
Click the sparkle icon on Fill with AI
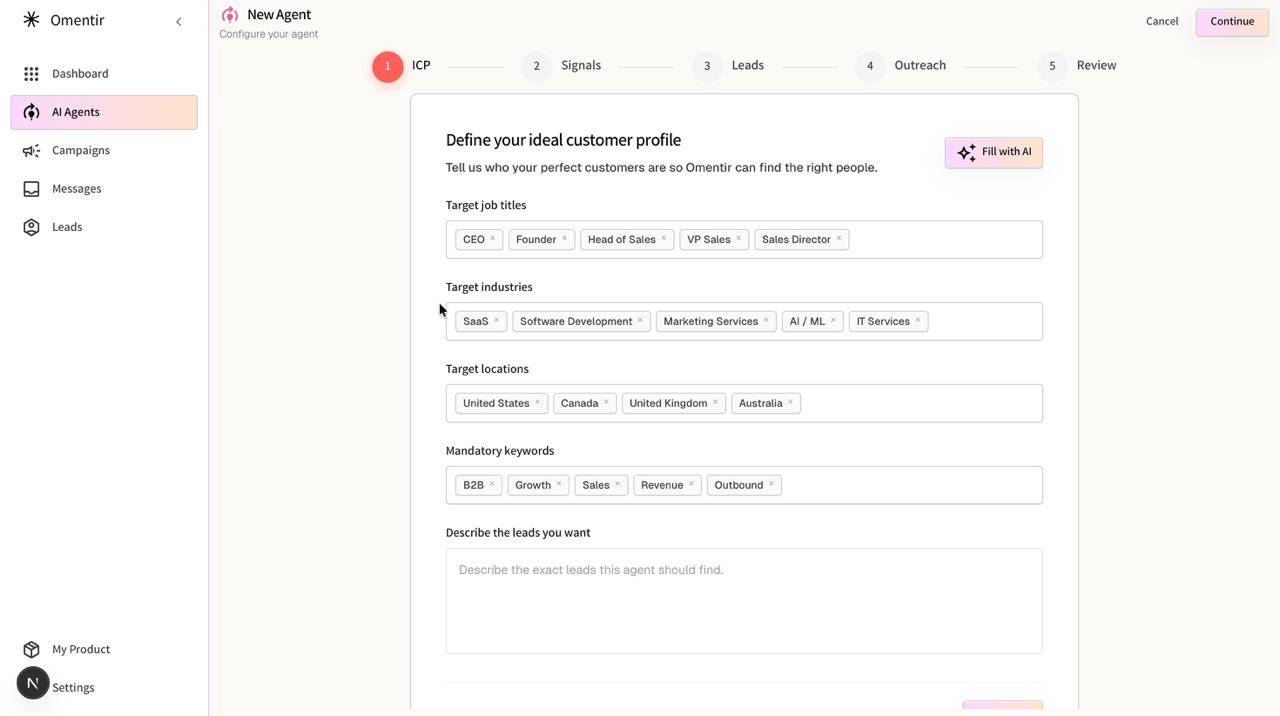pos(966,152)
